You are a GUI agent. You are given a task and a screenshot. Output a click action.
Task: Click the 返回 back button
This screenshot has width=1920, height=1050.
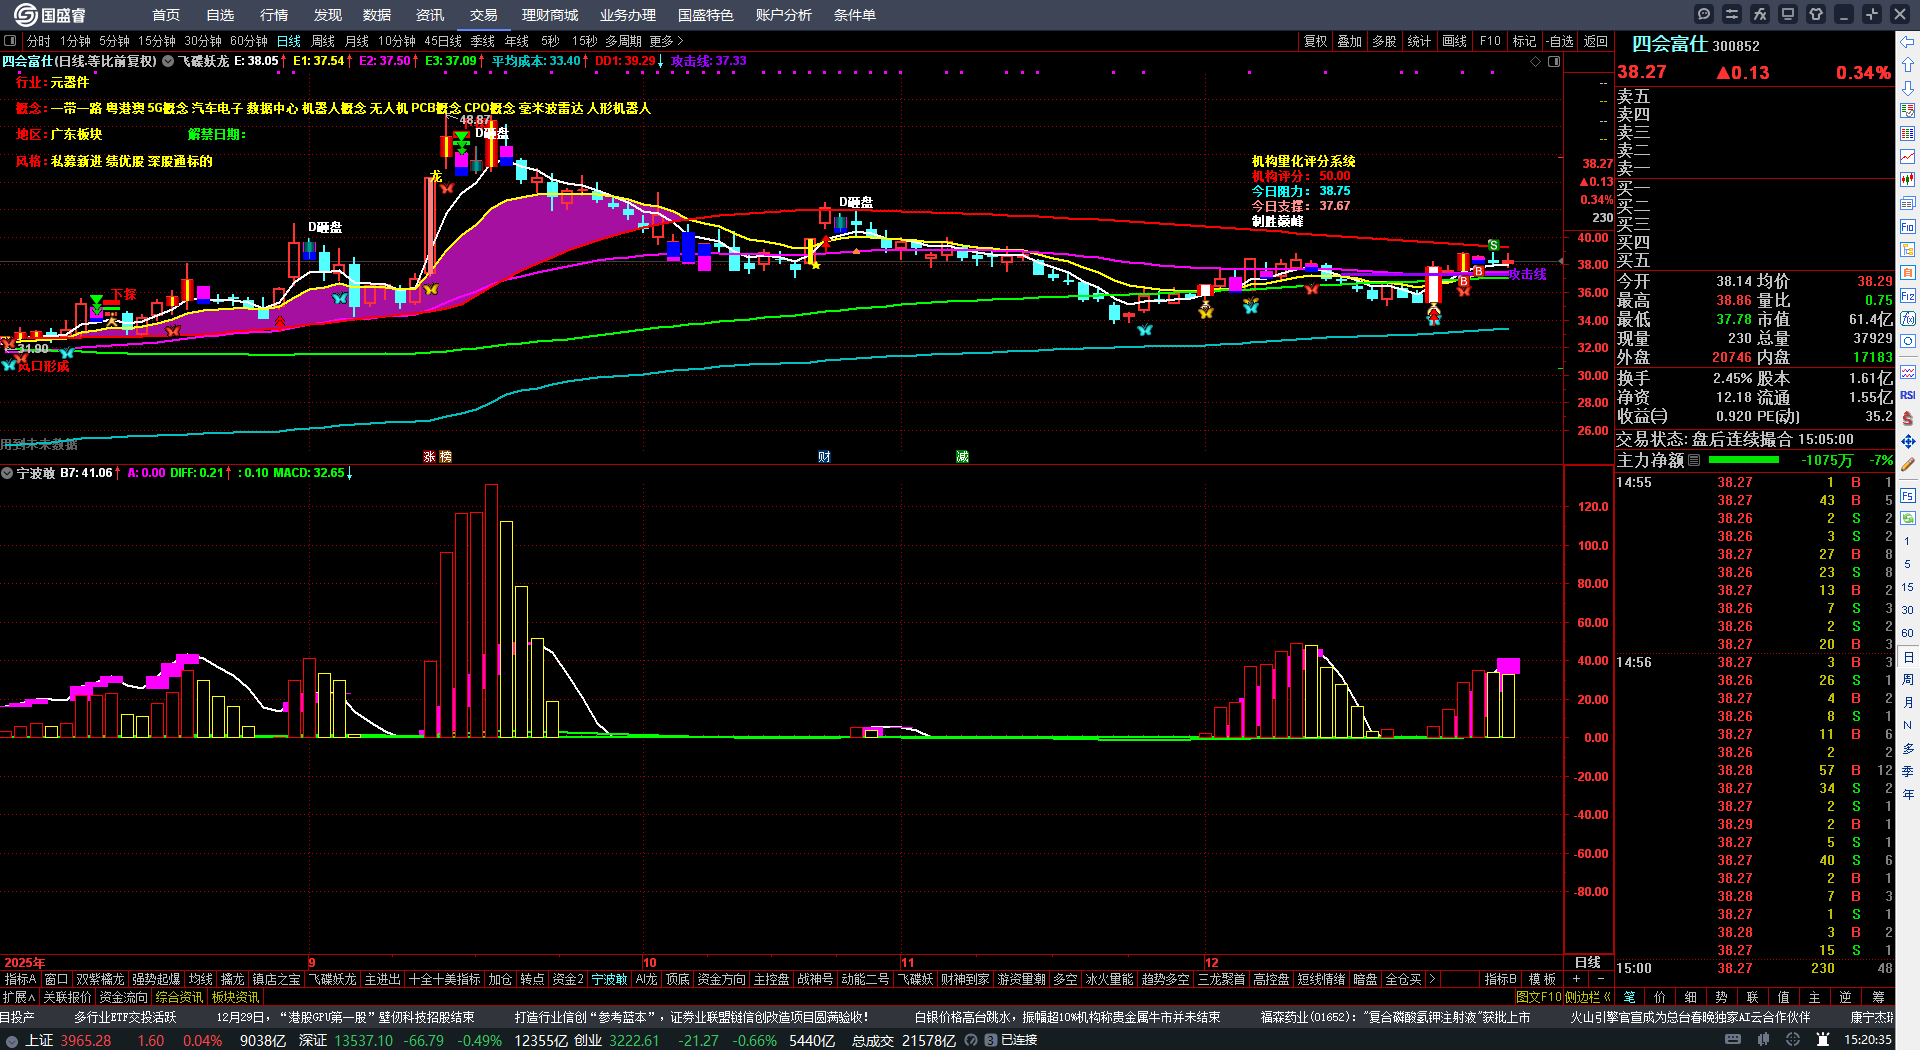click(x=1596, y=41)
